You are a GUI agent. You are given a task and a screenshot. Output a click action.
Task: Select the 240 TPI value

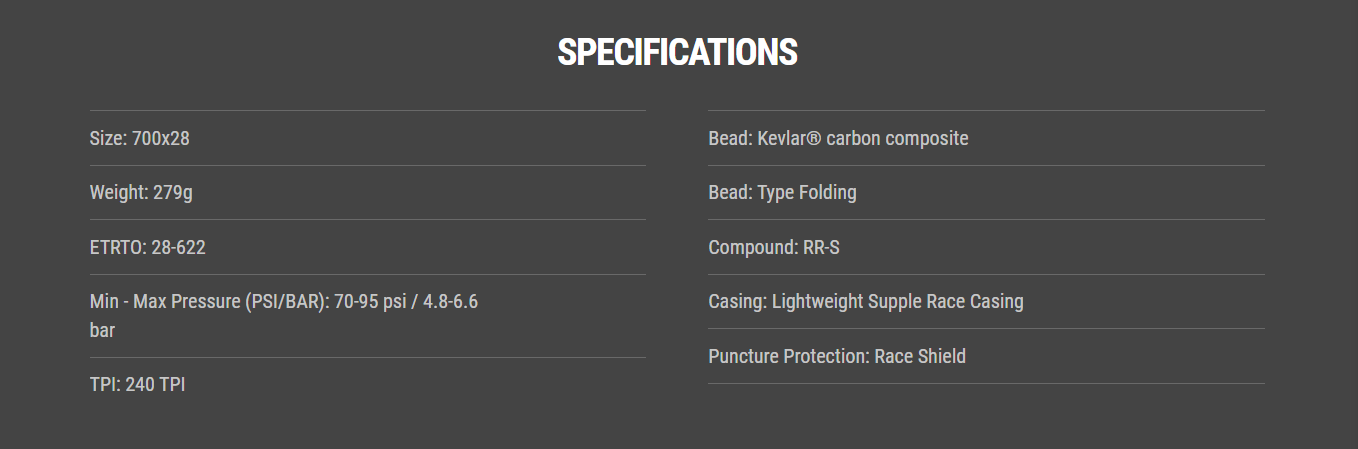click(156, 384)
